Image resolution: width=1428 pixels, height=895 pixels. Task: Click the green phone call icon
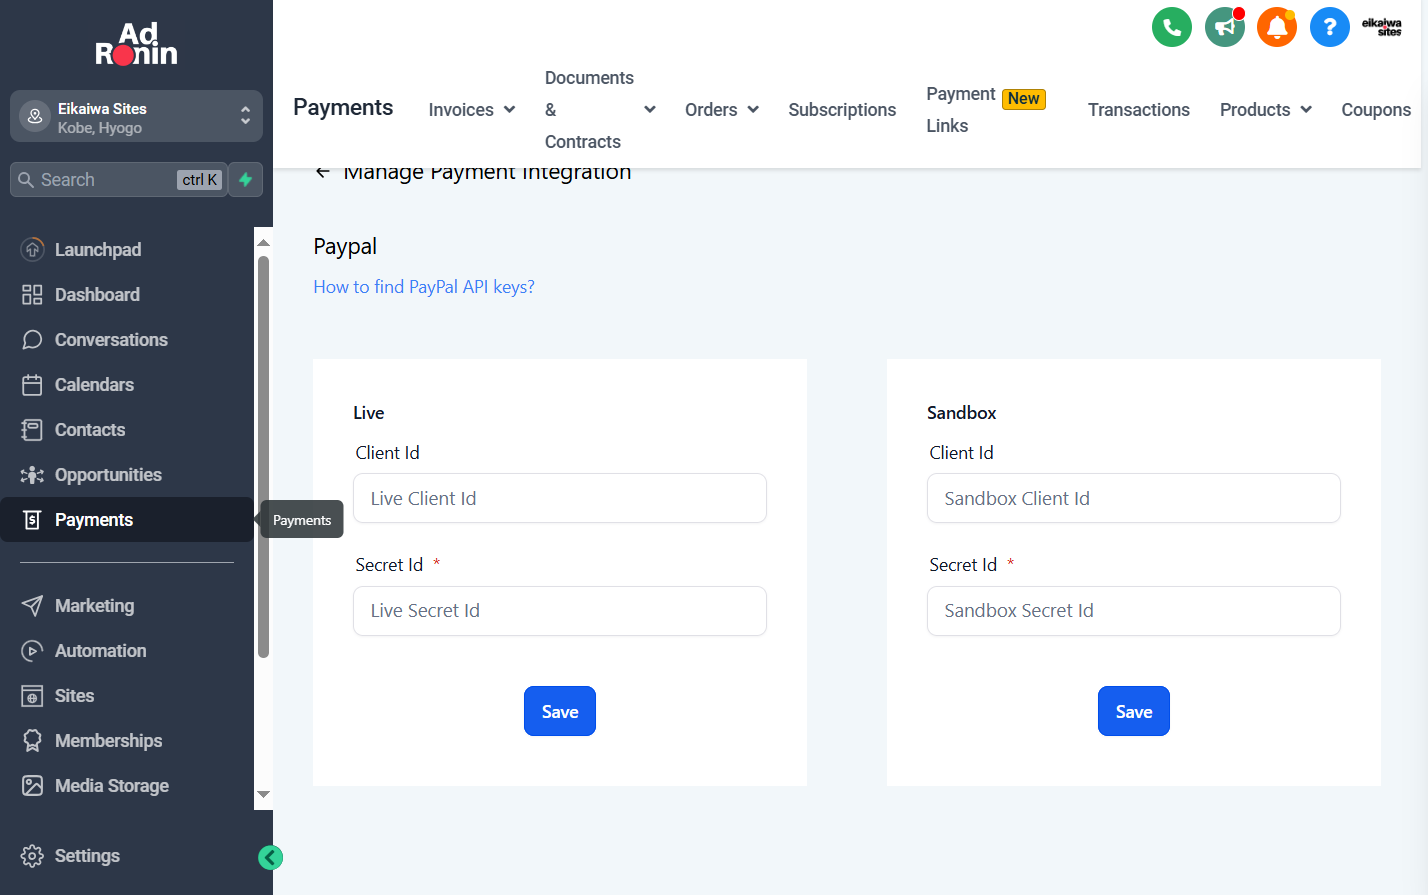point(1172,27)
